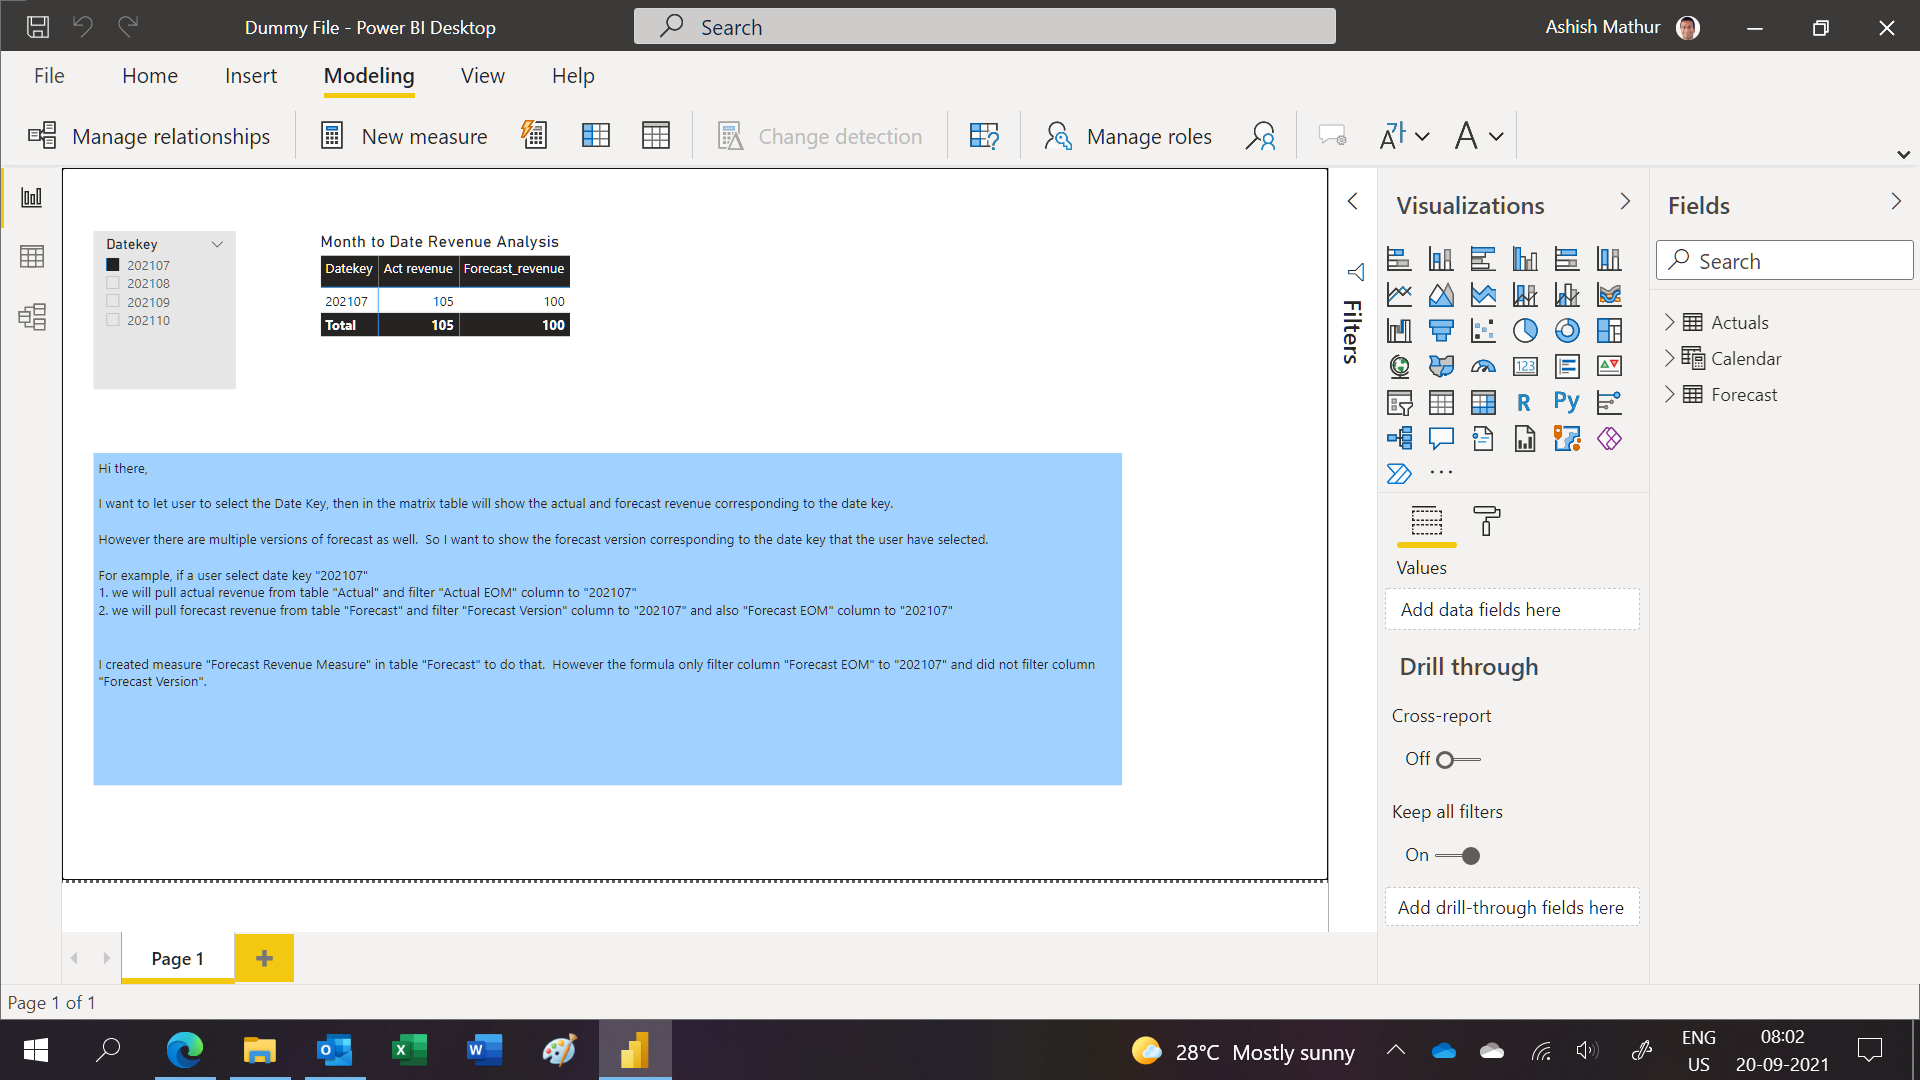Switch to the Data view icon

[x=32, y=257]
